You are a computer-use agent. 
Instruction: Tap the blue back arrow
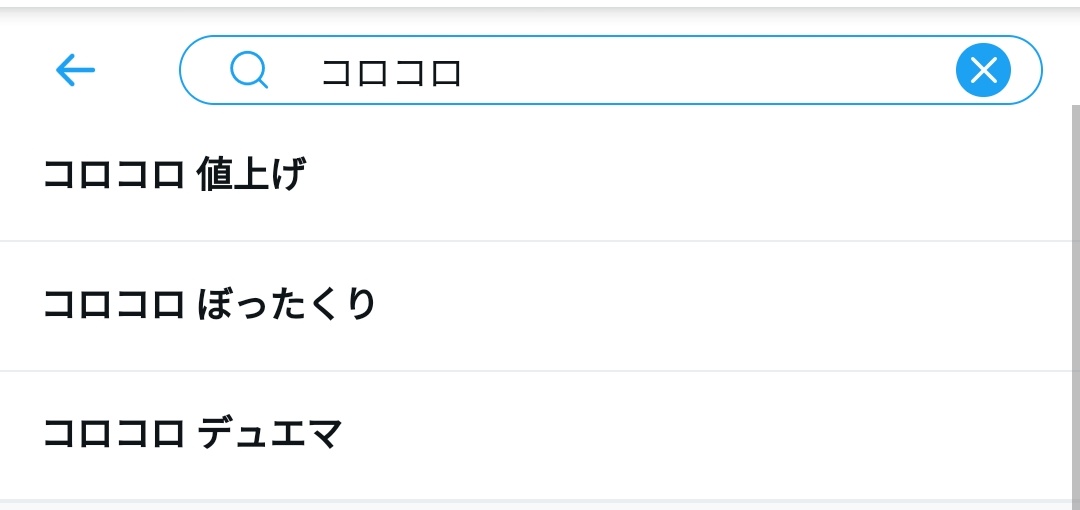[x=75, y=70]
